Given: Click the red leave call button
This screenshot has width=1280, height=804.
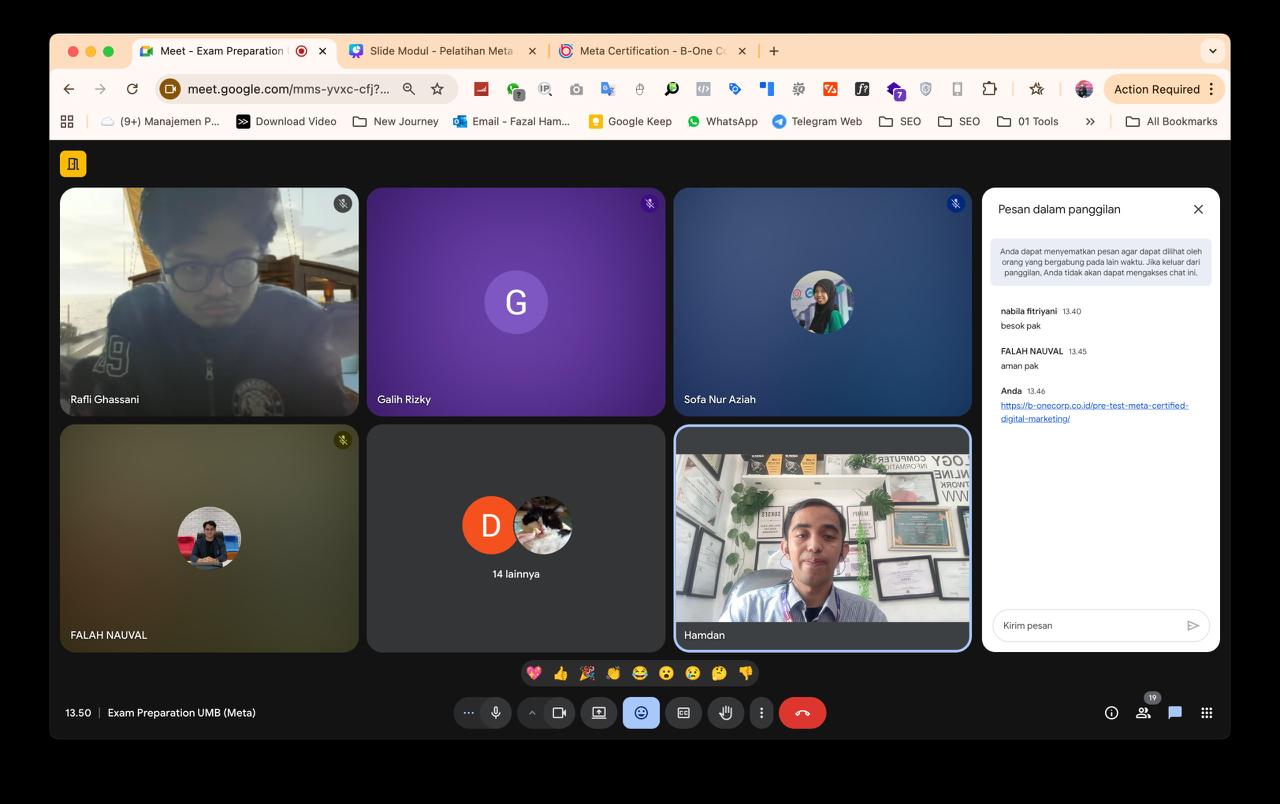Looking at the screenshot, I should (x=802, y=713).
